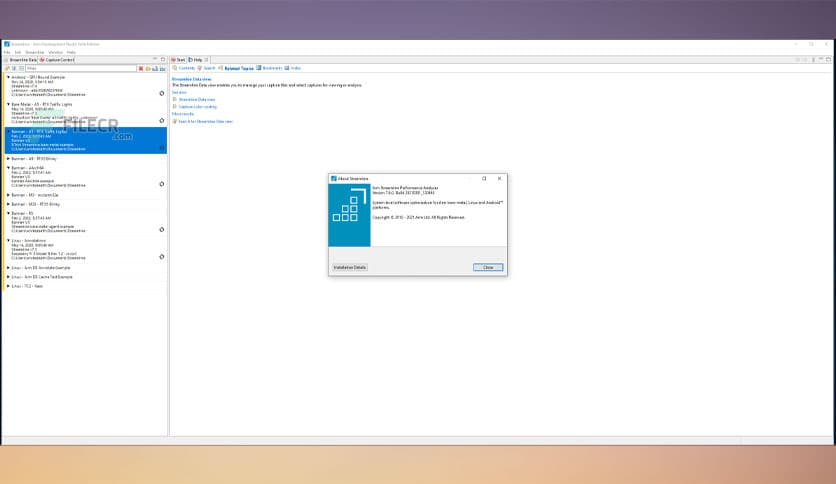Open the File menu
The width and height of the screenshot is (836, 484).
[7, 52]
